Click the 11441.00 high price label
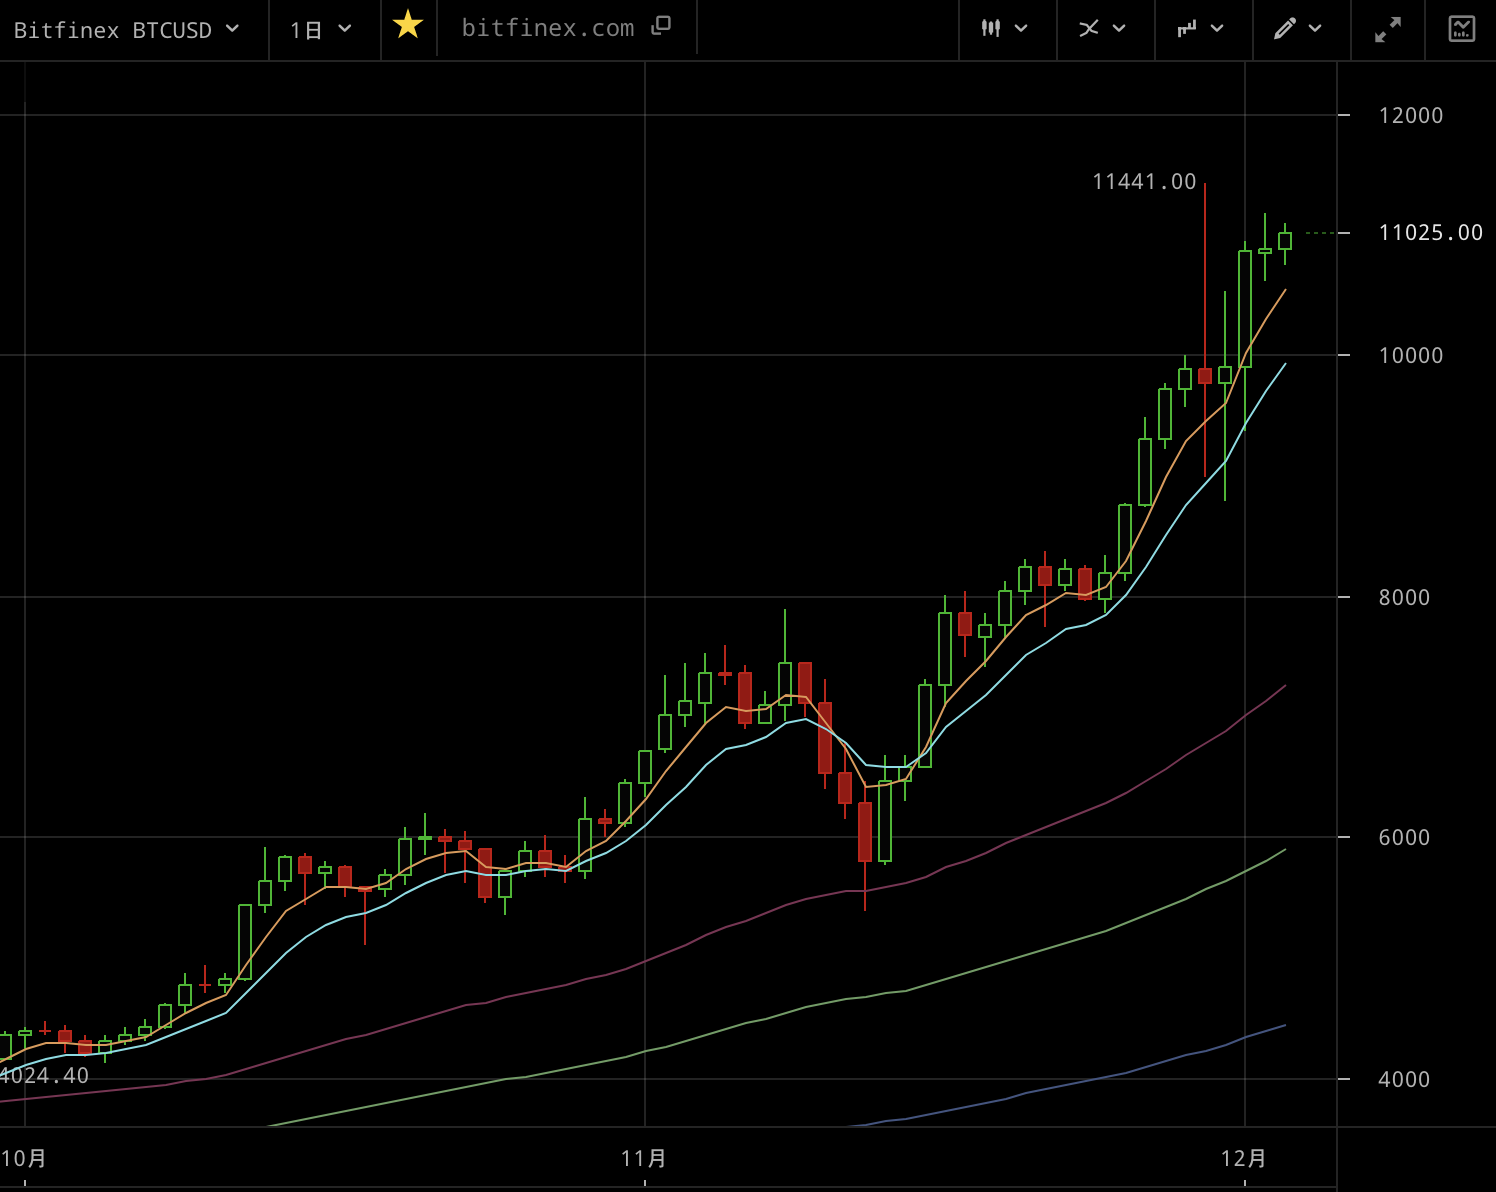1496x1192 pixels. click(1144, 182)
